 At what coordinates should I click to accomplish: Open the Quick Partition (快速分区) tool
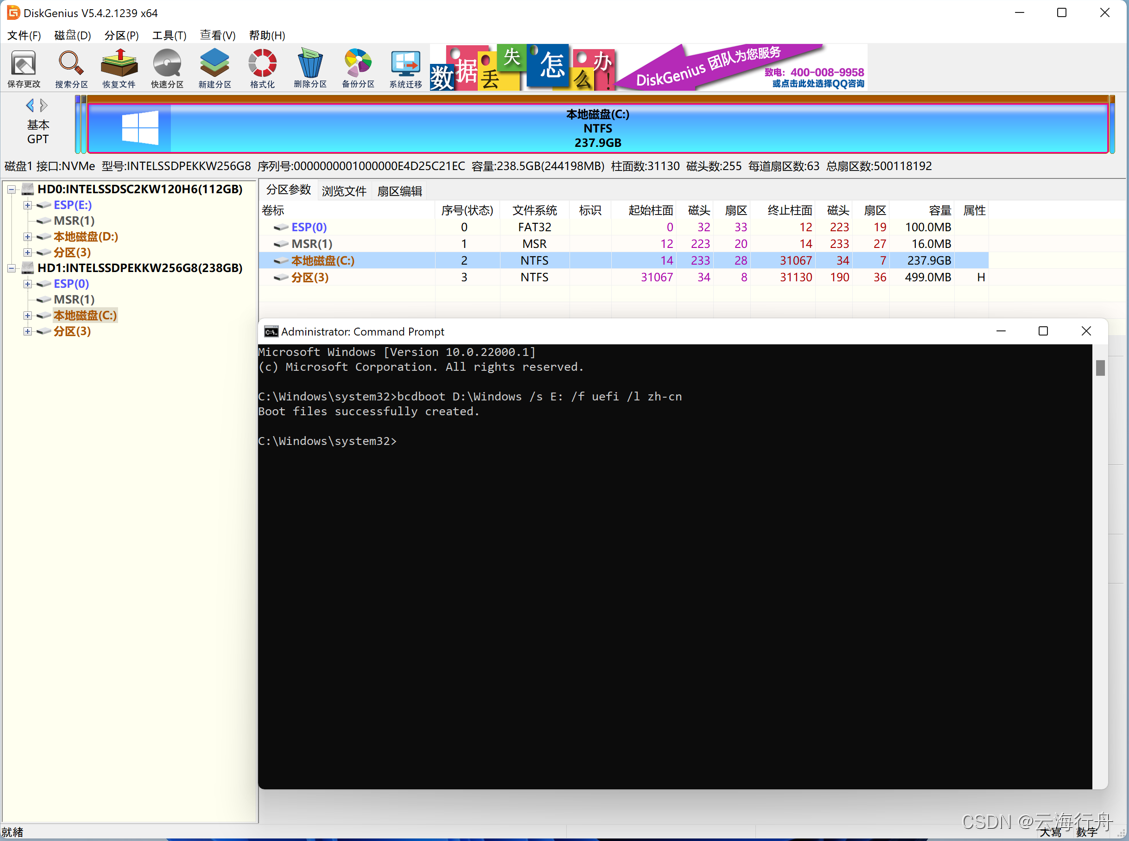(x=167, y=68)
